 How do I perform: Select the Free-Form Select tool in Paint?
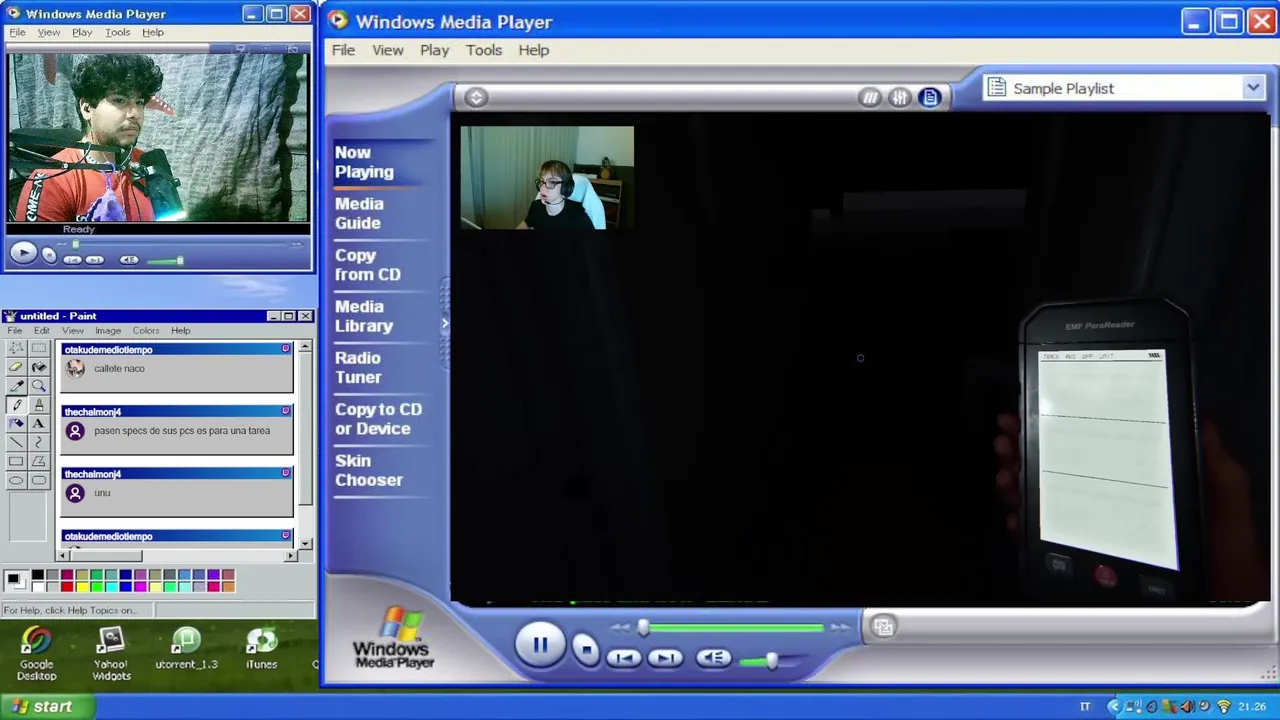pyautogui.click(x=17, y=348)
